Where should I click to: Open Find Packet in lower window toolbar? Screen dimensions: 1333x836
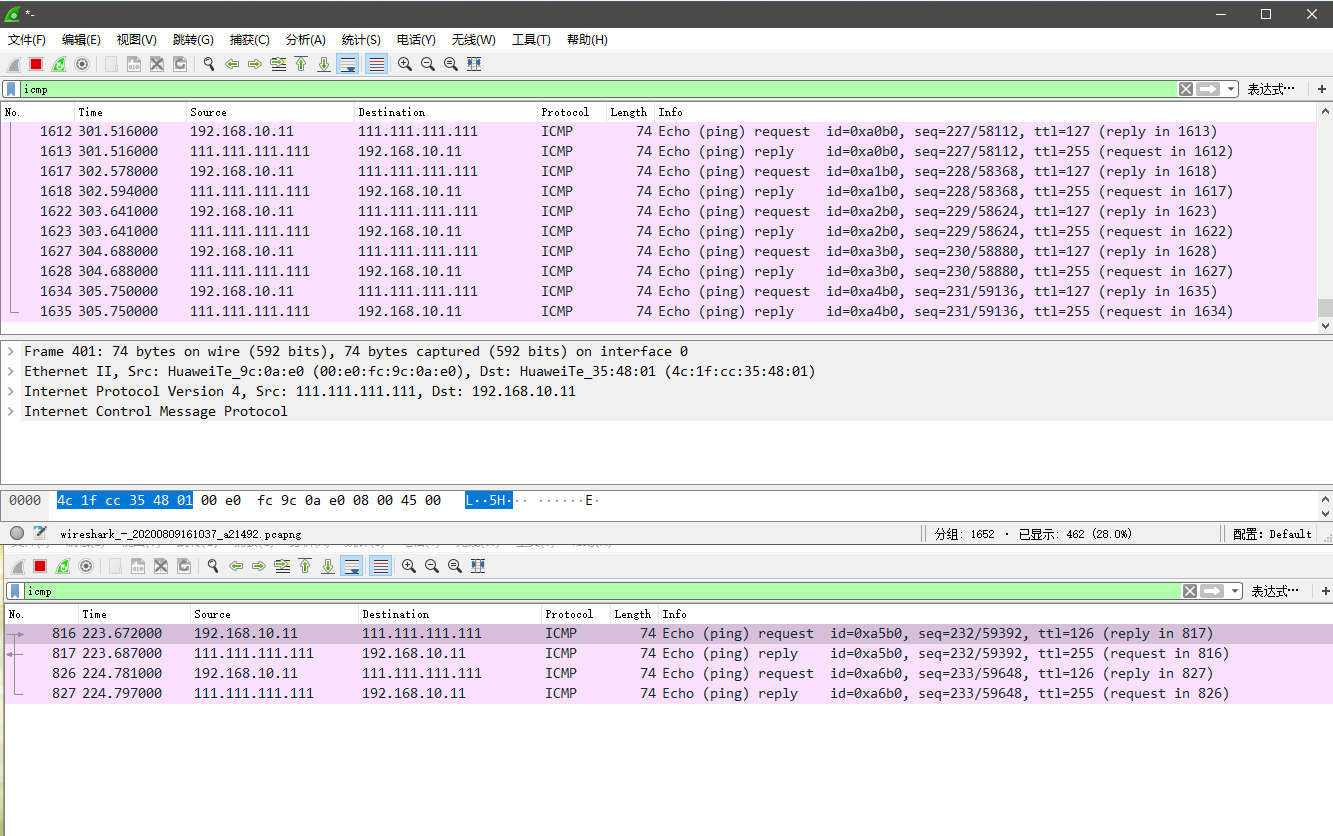pos(213,566)
